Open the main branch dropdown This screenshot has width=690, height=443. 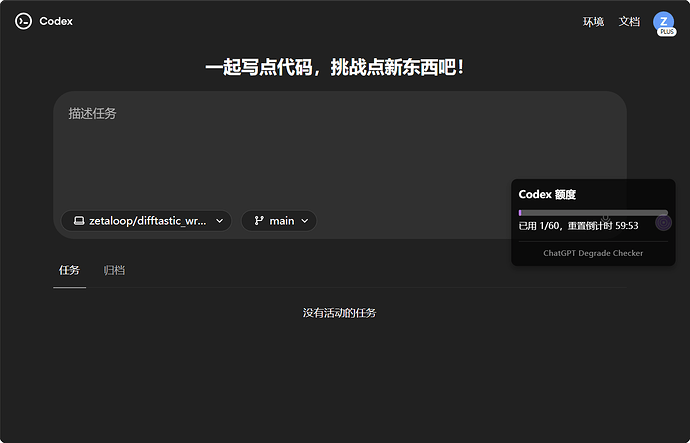tap(279, 220)
